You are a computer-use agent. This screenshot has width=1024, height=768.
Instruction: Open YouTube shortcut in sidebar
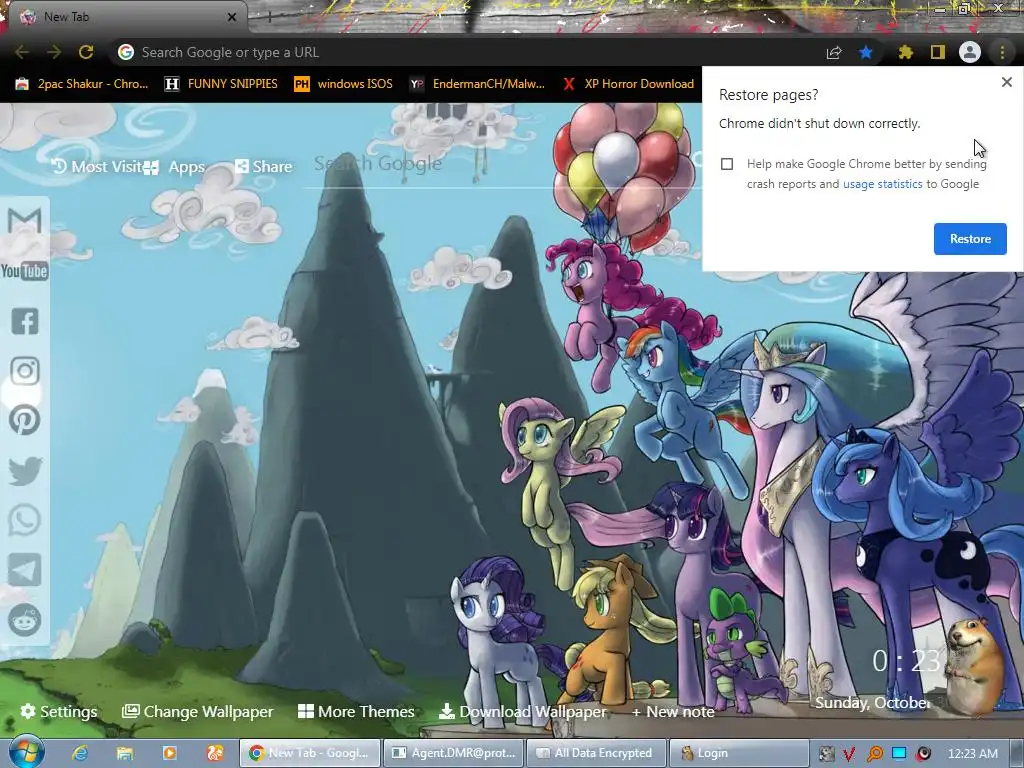point(24,271)
